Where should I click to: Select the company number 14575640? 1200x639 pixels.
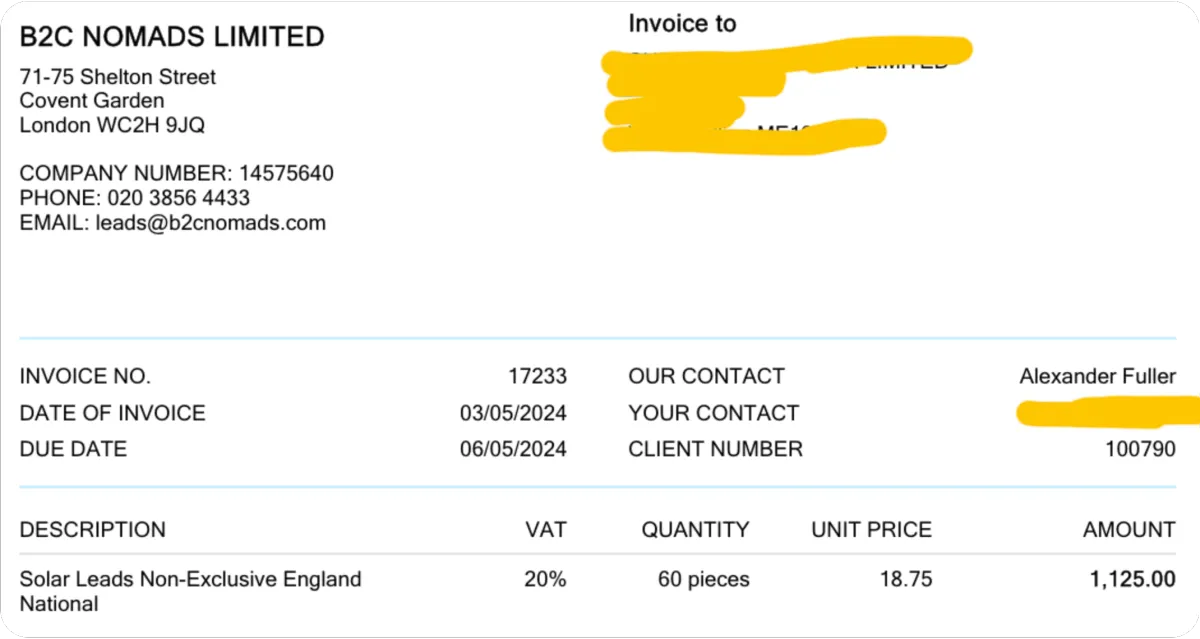[286, 174]
